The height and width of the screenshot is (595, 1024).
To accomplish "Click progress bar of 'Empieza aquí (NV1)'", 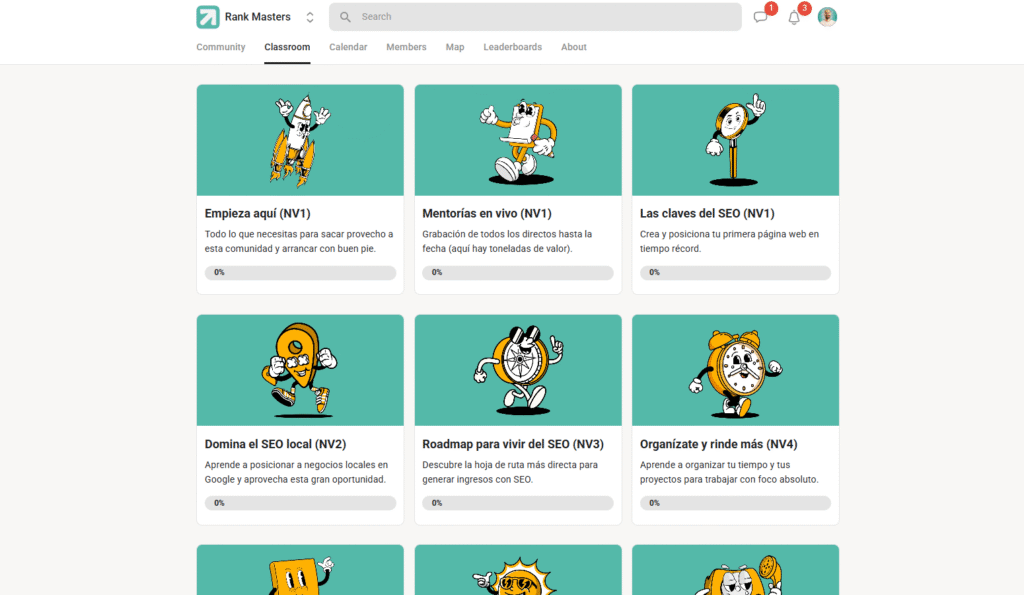I will [x=300, y=272].
